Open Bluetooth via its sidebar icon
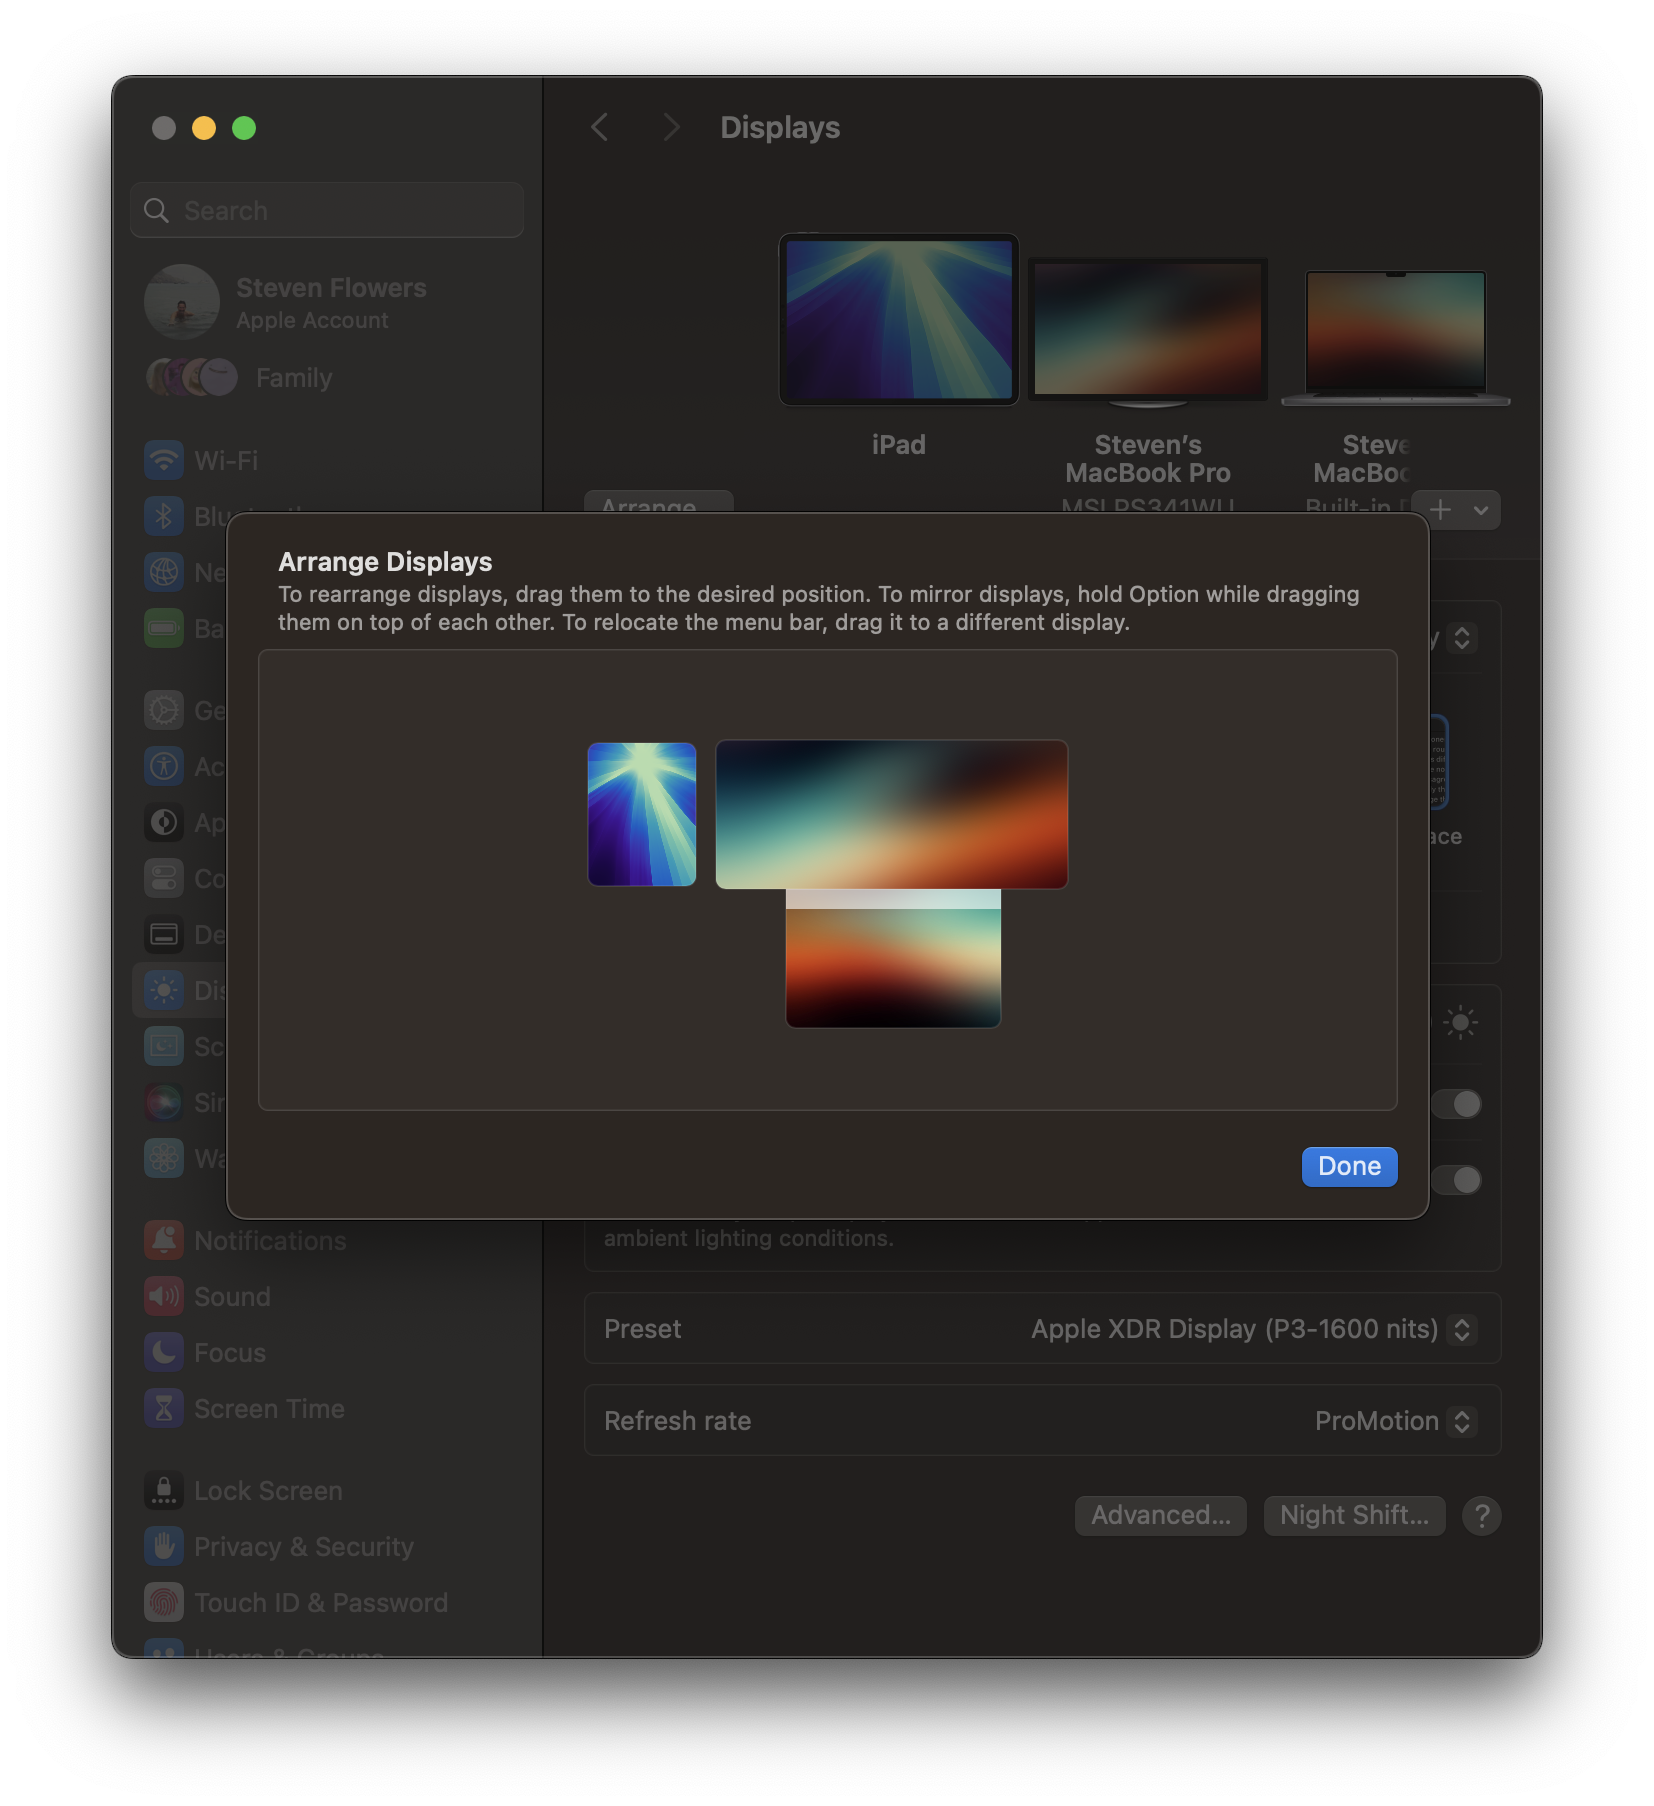Screen dimensions: 1654x1806 (x=164, y=516)
